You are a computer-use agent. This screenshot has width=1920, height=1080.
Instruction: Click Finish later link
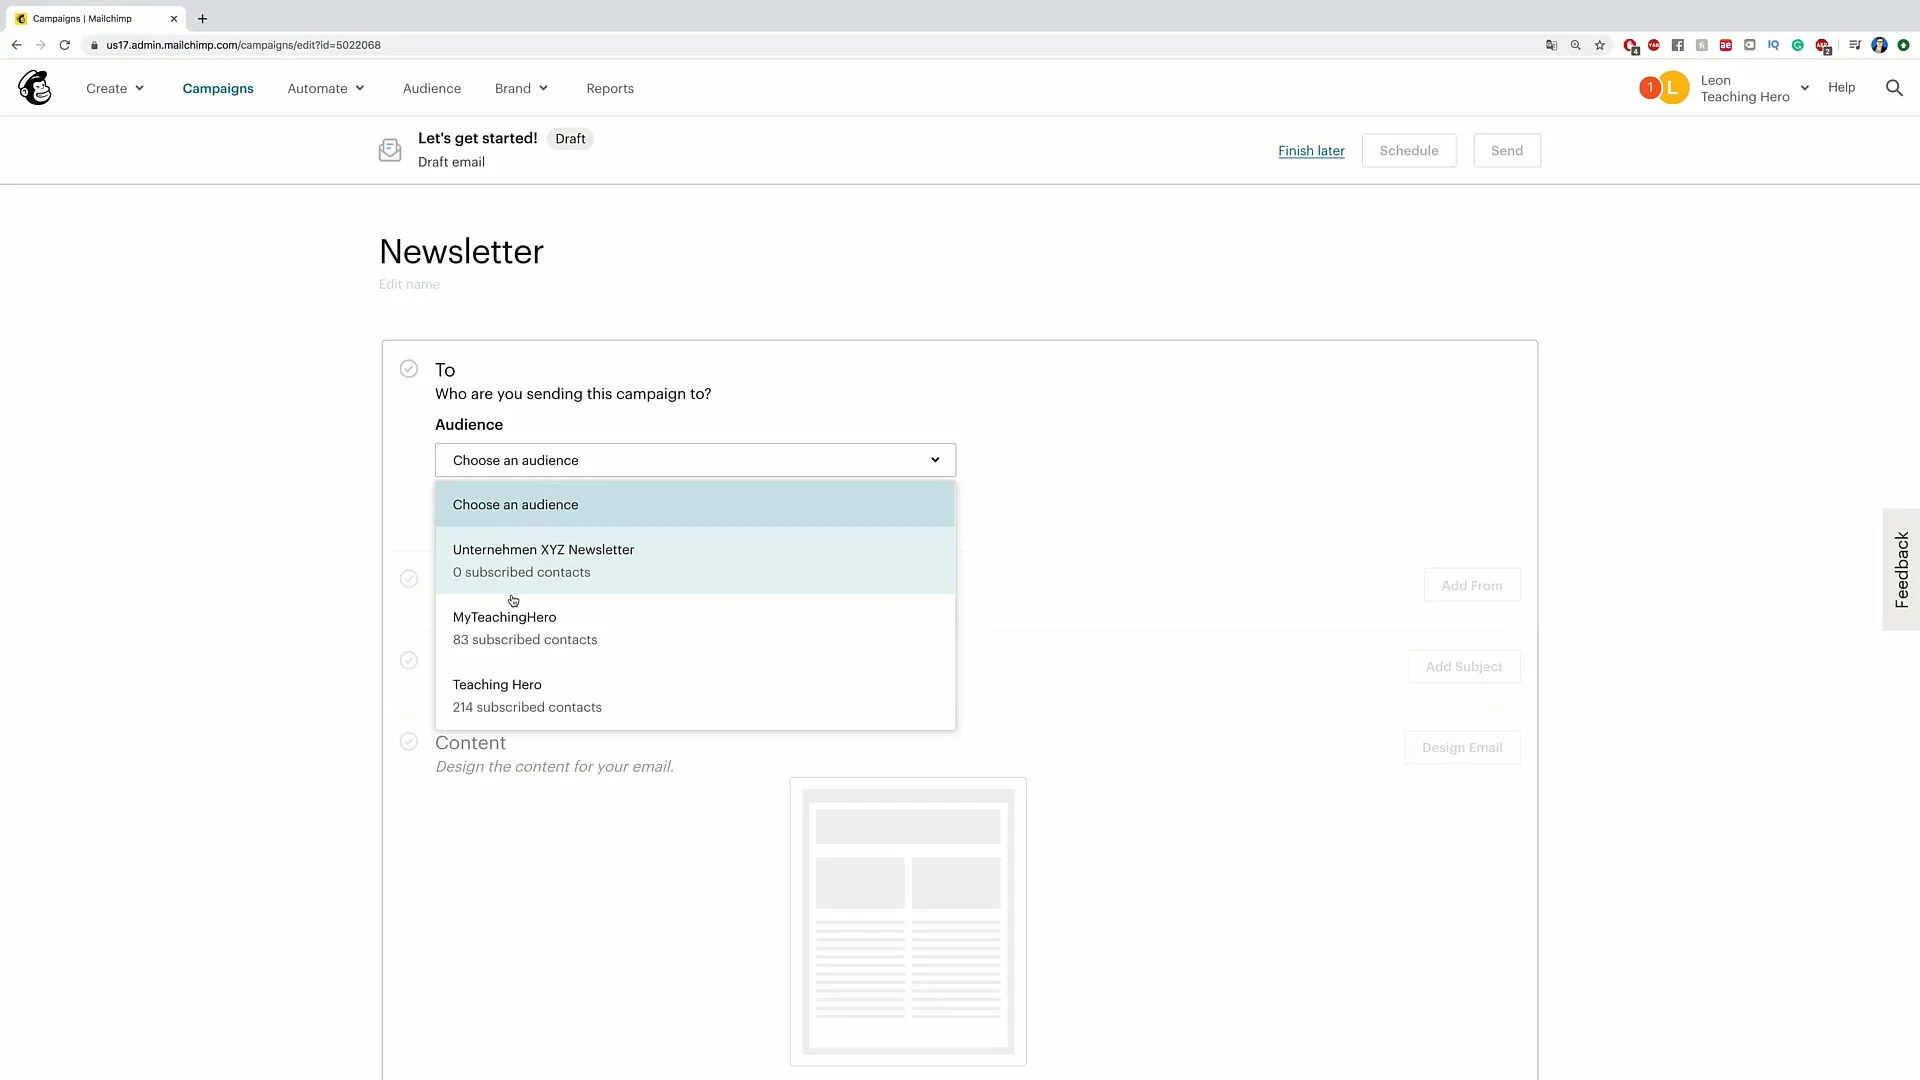coord(1311,150)
